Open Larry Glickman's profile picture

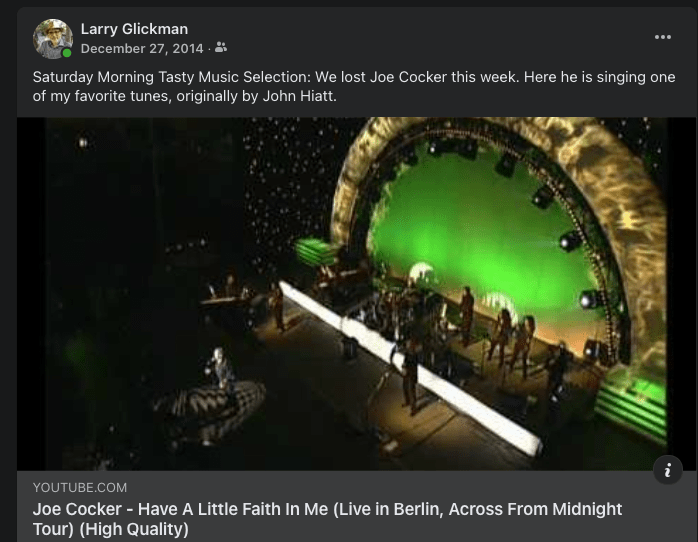coord(53,39)
